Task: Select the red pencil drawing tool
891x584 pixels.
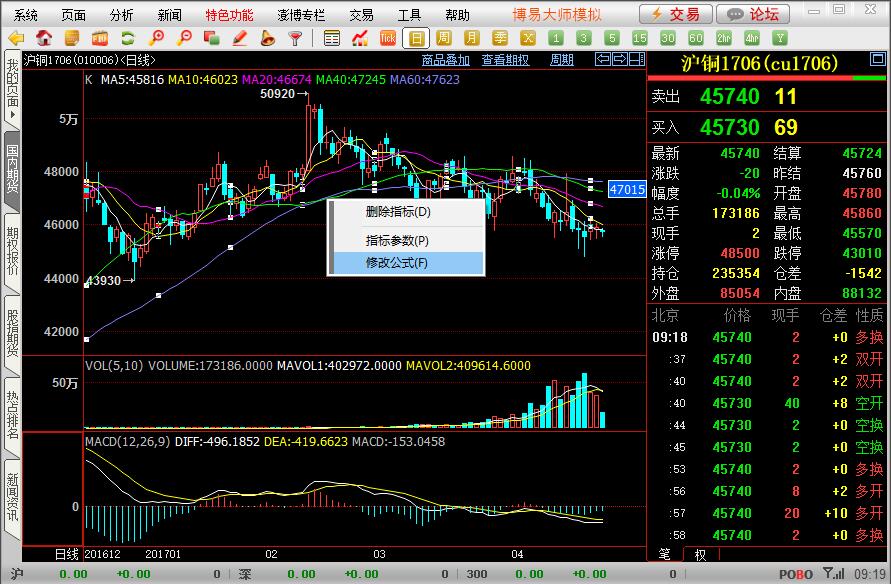Action: pos(240,38)
